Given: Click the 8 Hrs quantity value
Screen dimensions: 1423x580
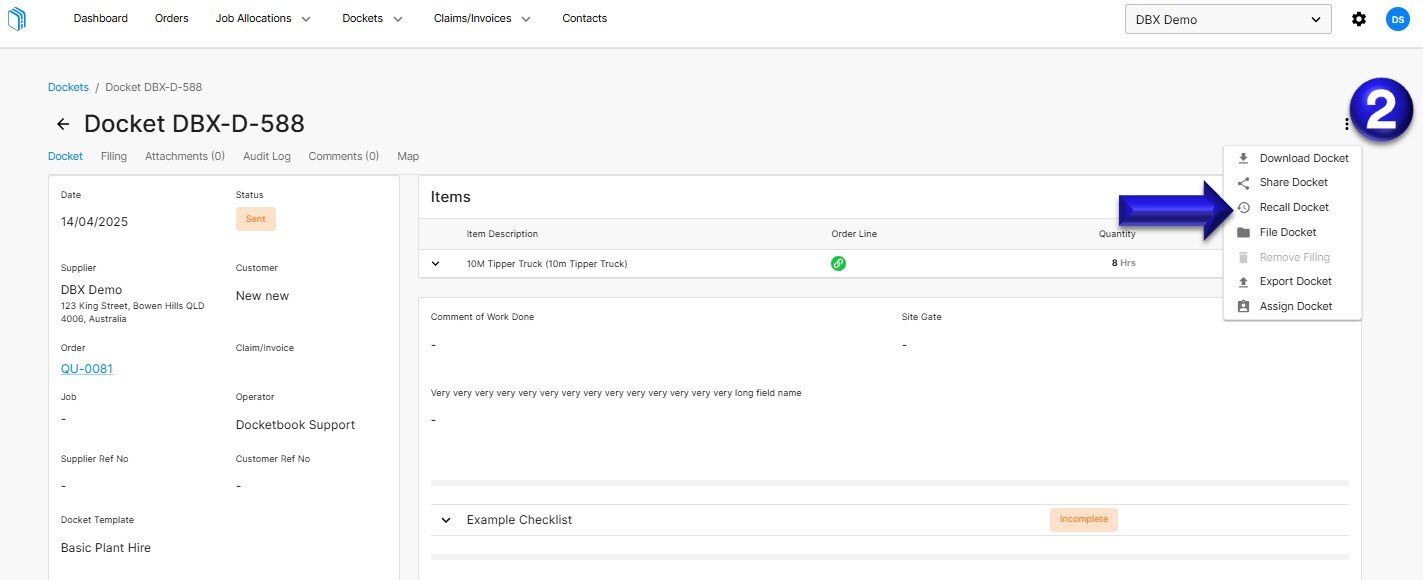Looking at the screenshot, I should [x=1123, y=263].
